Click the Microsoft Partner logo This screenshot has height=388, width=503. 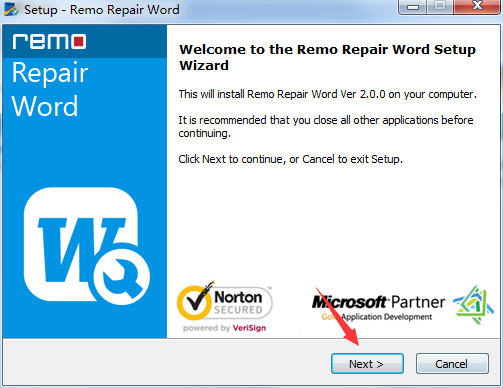378,307
